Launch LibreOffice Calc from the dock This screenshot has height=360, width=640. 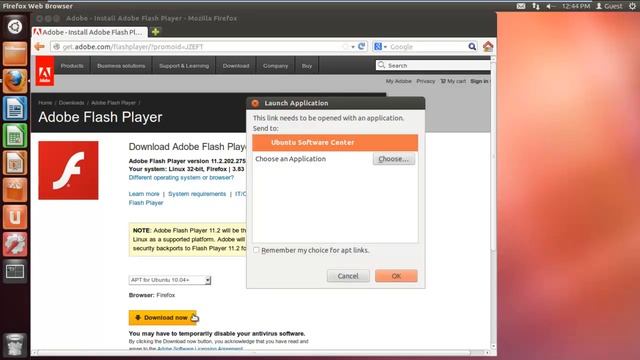15,136
